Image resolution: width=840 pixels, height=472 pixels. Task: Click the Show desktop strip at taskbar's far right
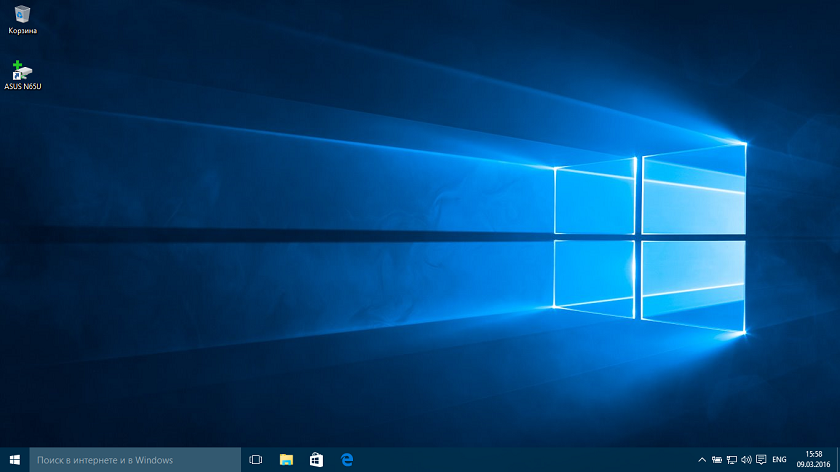838,460
